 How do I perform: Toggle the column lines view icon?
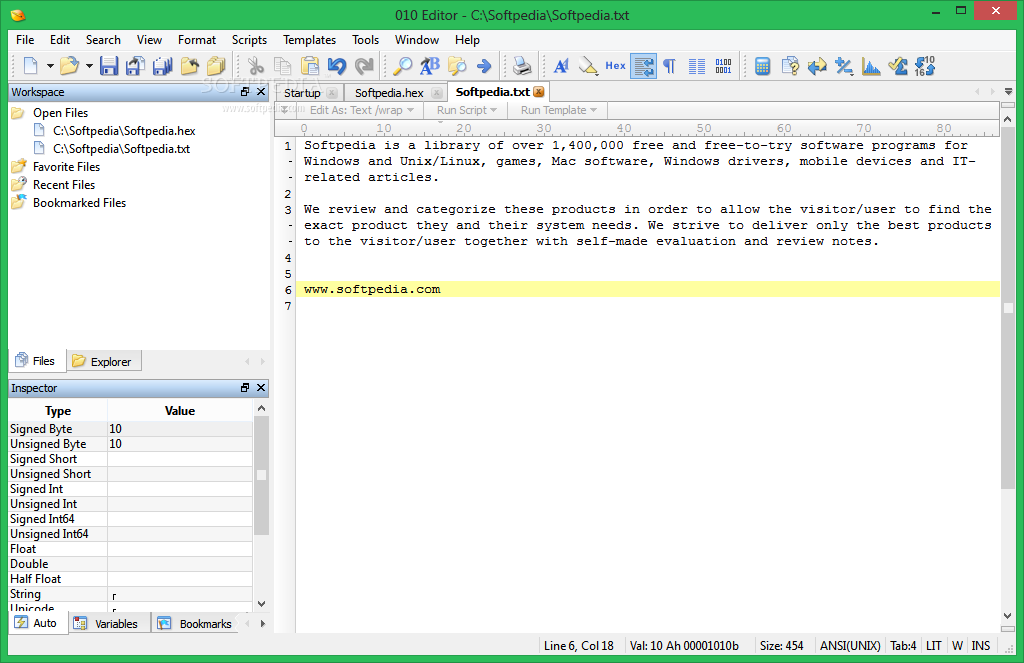pos(697,66)
